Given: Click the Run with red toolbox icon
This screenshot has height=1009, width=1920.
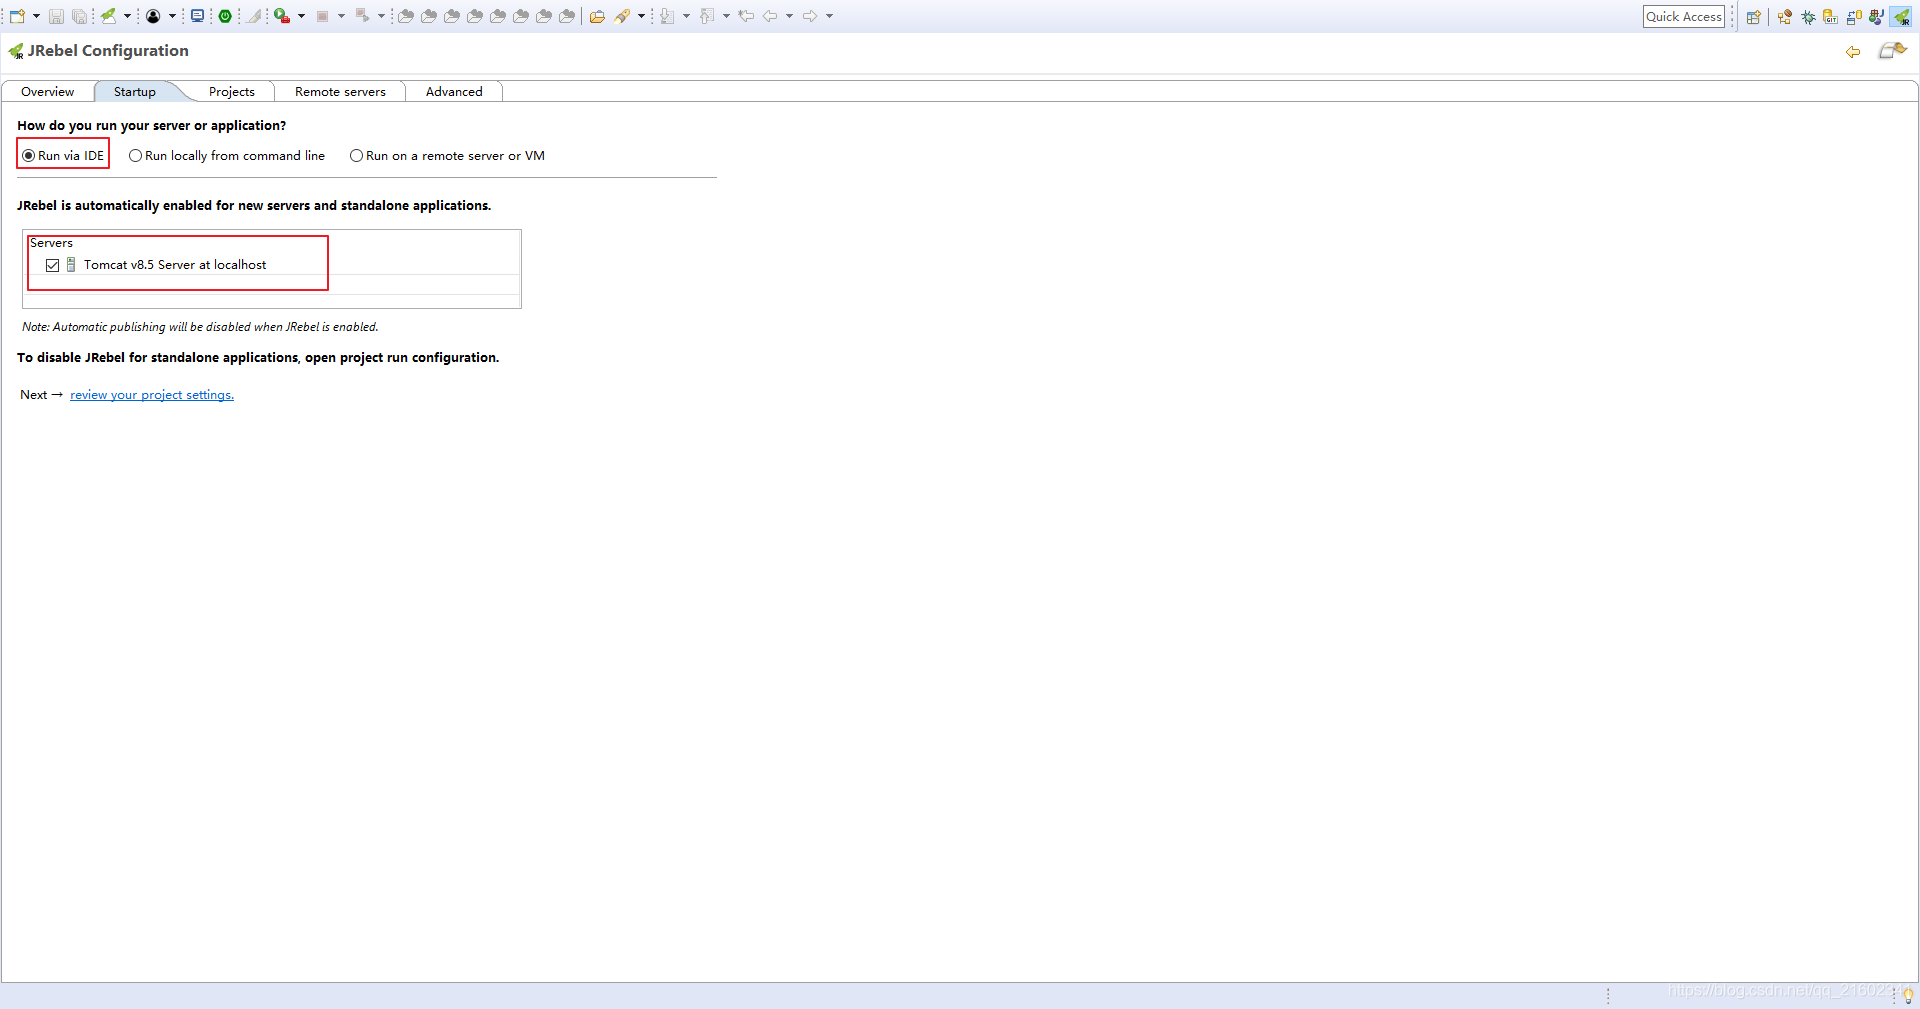Looking at the screenshot, I should 282,16.
